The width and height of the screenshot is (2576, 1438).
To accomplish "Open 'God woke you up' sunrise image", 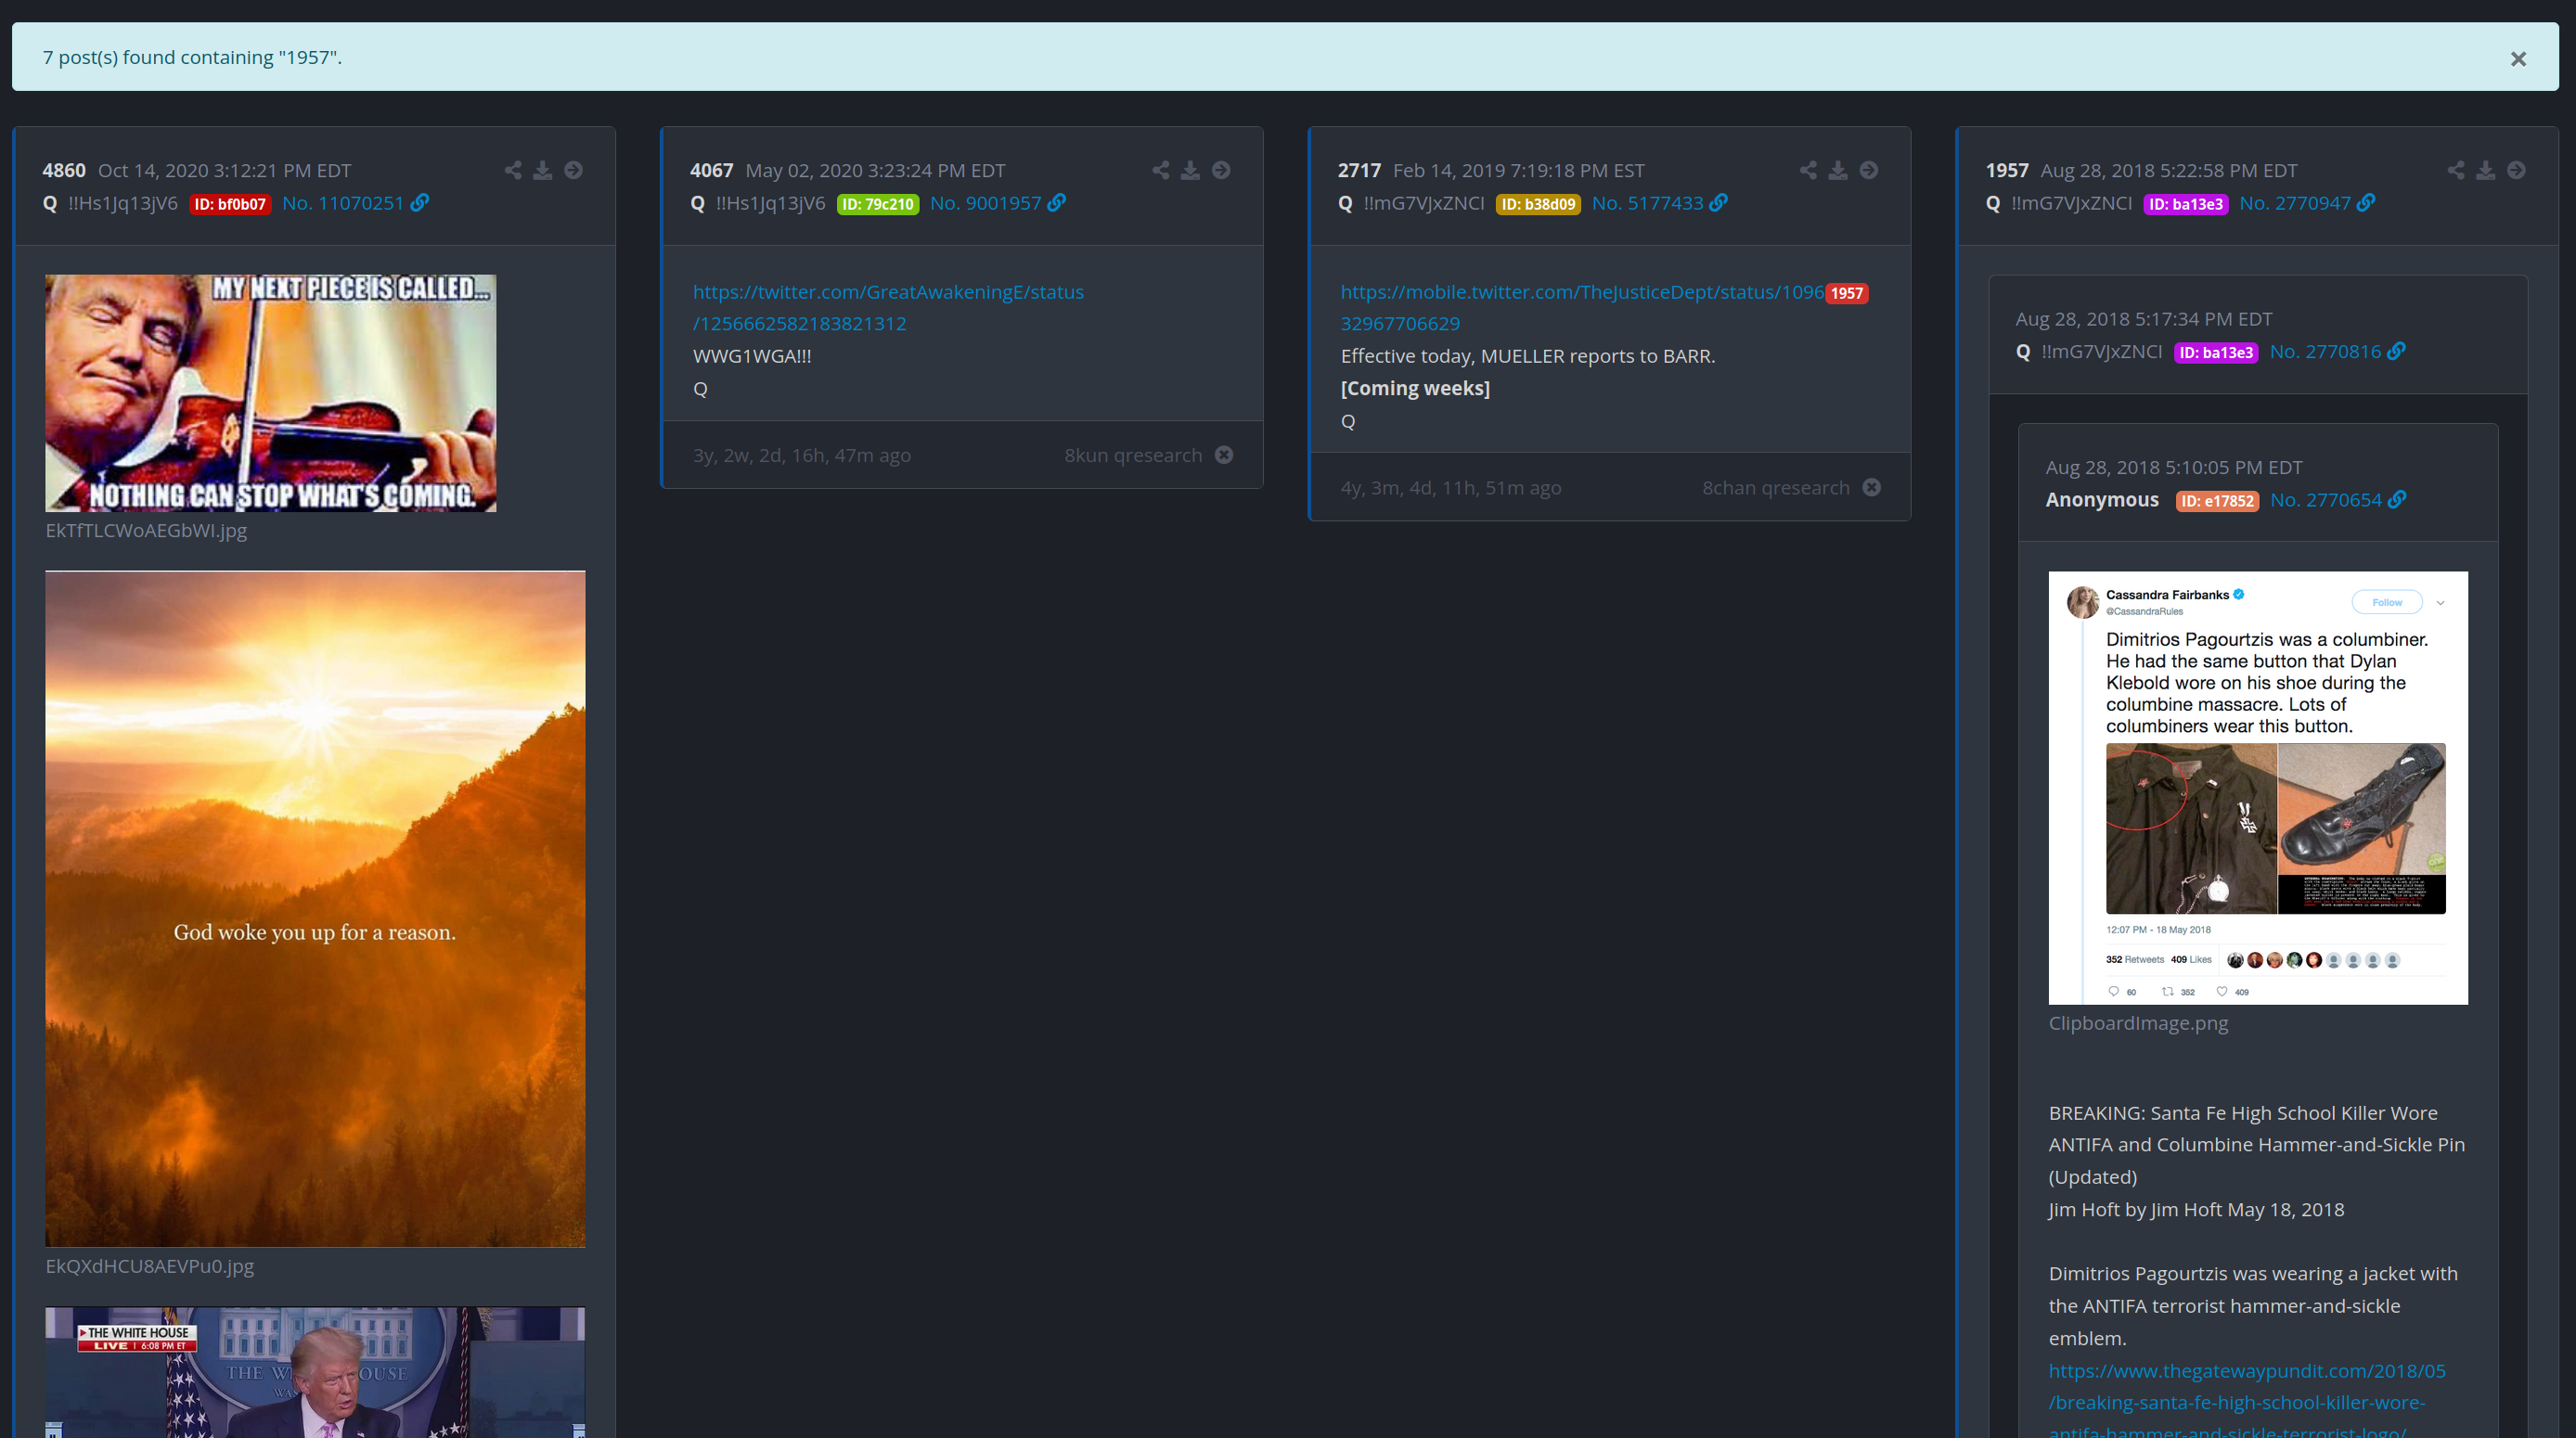I will (x=315, y=909).
